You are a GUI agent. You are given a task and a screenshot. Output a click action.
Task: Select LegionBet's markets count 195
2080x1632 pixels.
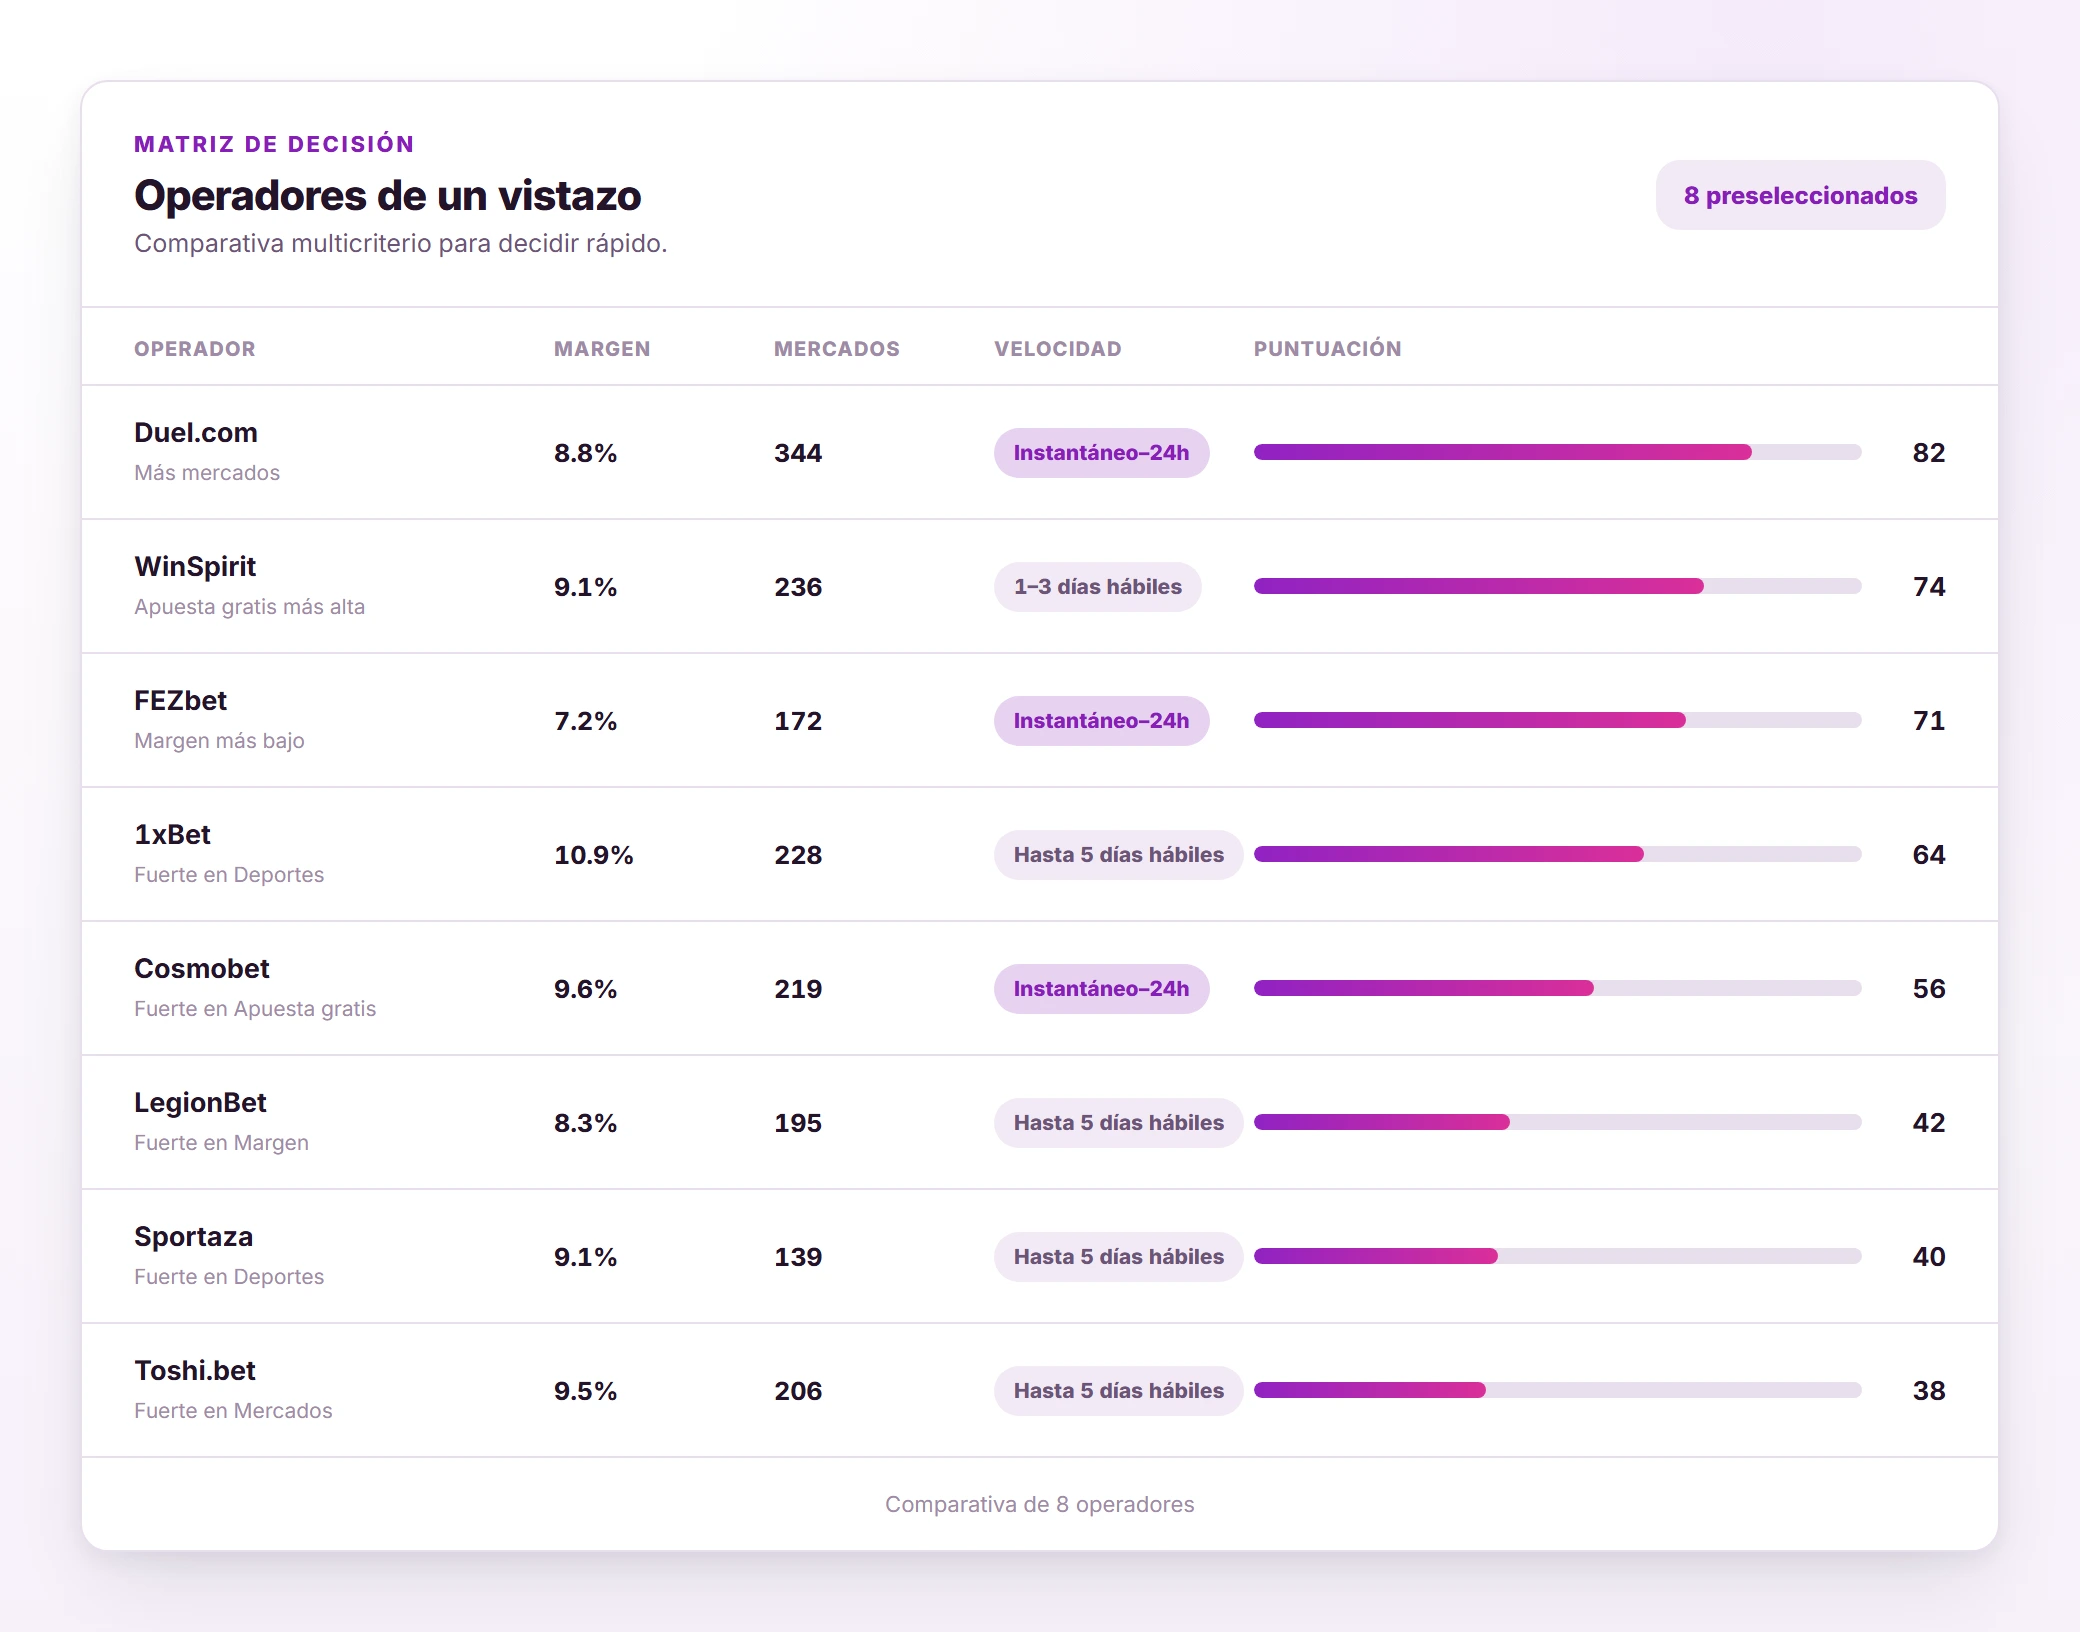pos(798,1123)
